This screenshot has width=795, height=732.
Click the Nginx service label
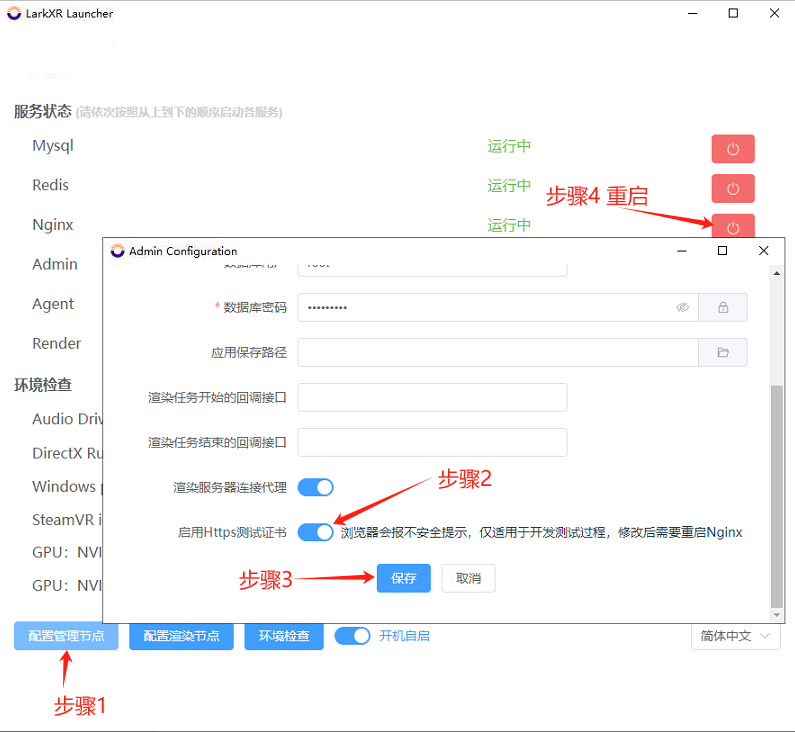(x=53, y=225)
